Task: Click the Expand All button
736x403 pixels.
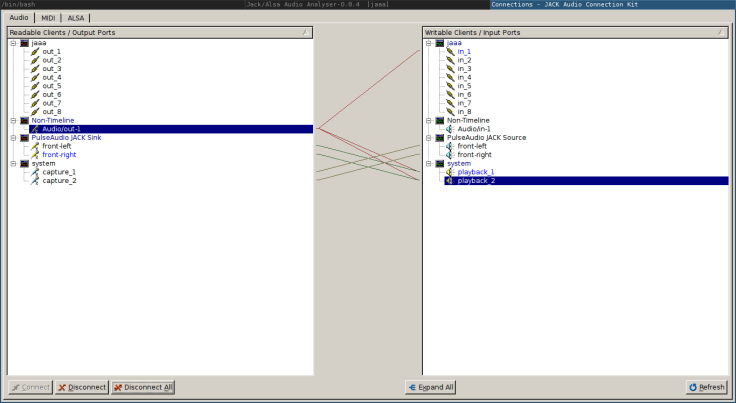Action: click(x=431, y=387)
